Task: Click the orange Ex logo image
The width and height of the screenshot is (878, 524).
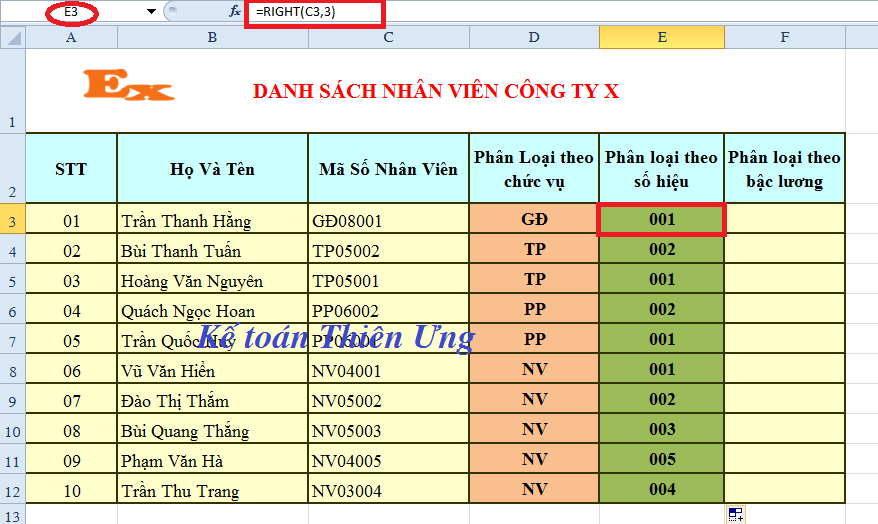Action: (129, 85)
